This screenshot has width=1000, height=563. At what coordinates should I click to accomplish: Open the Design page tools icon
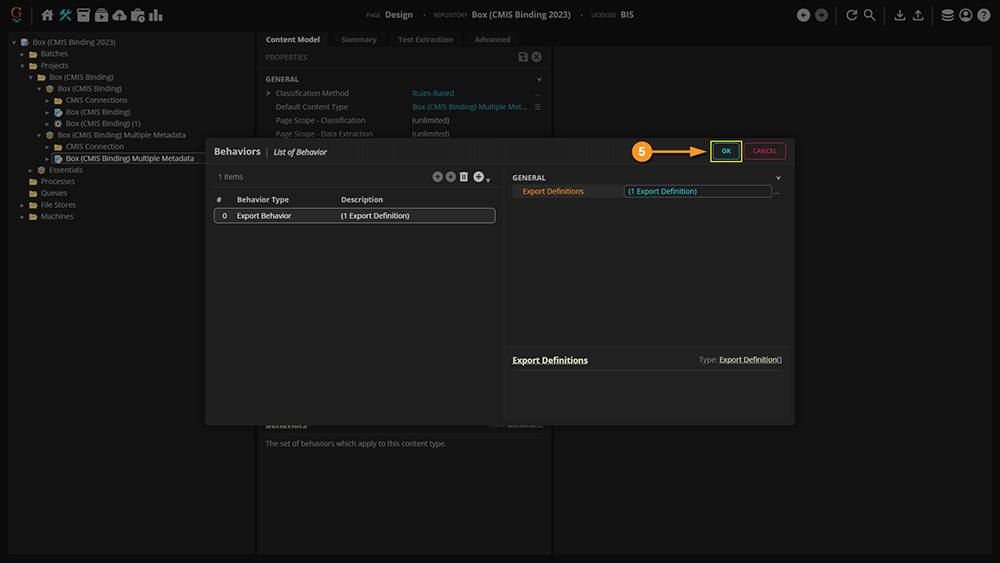tap(65, 15)
